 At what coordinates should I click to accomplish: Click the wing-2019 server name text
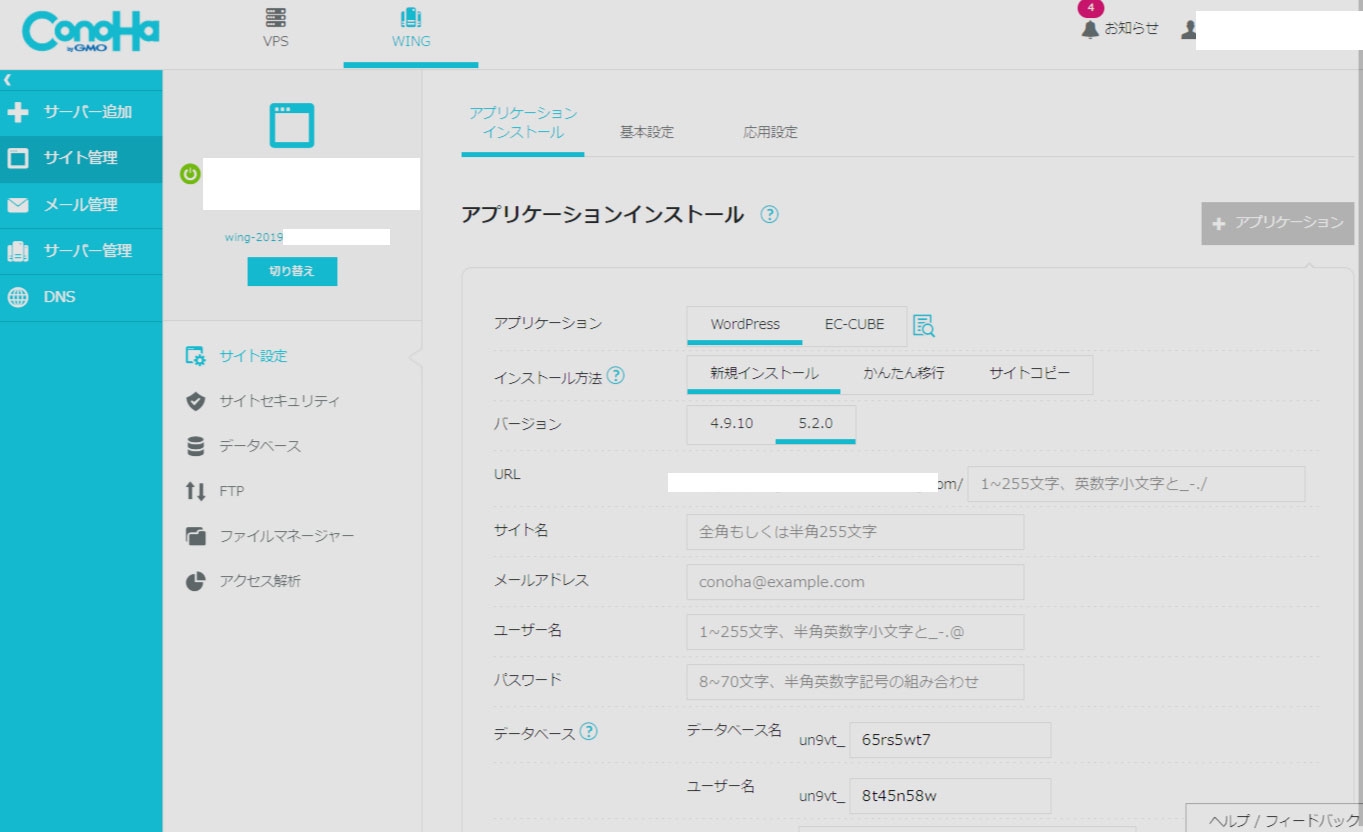click(x=254, y=238)
